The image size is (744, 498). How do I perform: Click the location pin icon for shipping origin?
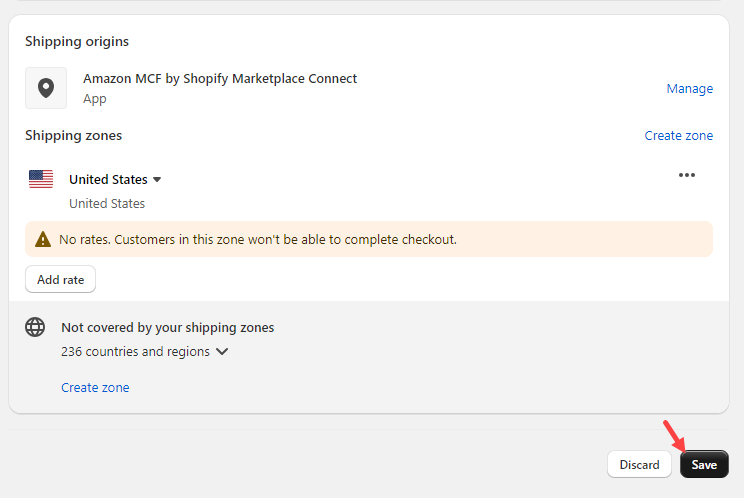[46, 88]
